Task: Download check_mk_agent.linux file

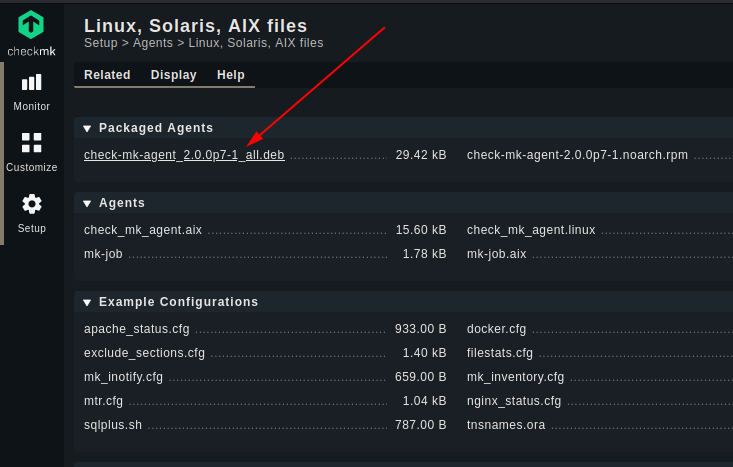Action: click(531, 230)
